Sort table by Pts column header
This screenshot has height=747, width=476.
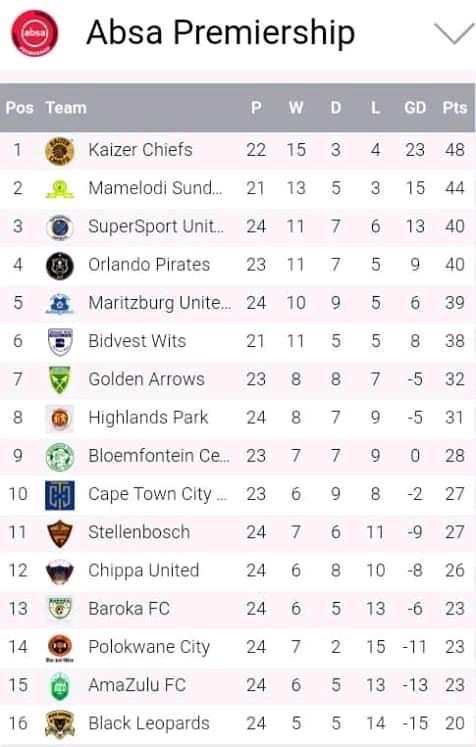click(x=455, y=108)
